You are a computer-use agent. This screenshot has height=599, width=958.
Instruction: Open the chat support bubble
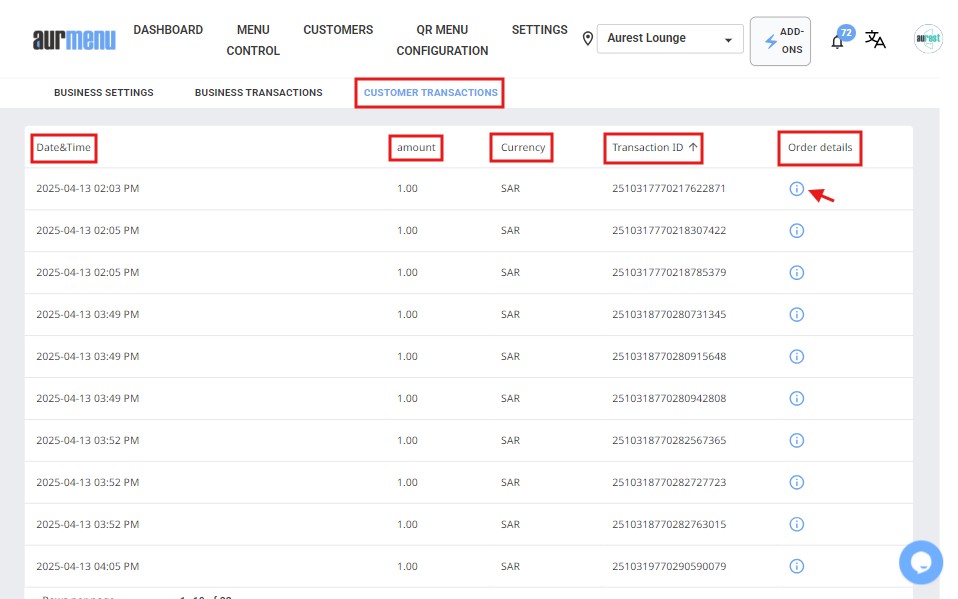click(x=921, y=561)
